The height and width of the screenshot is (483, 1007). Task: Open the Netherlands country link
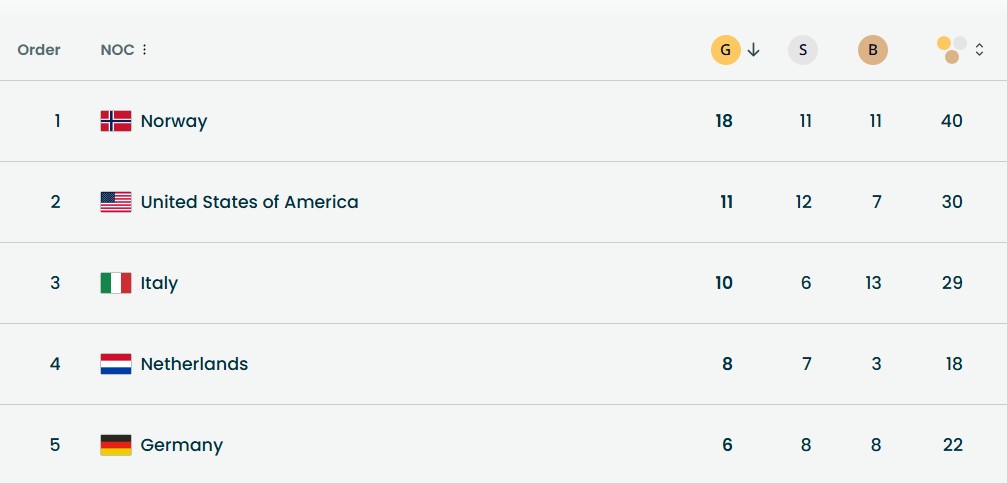coord(194,364)
